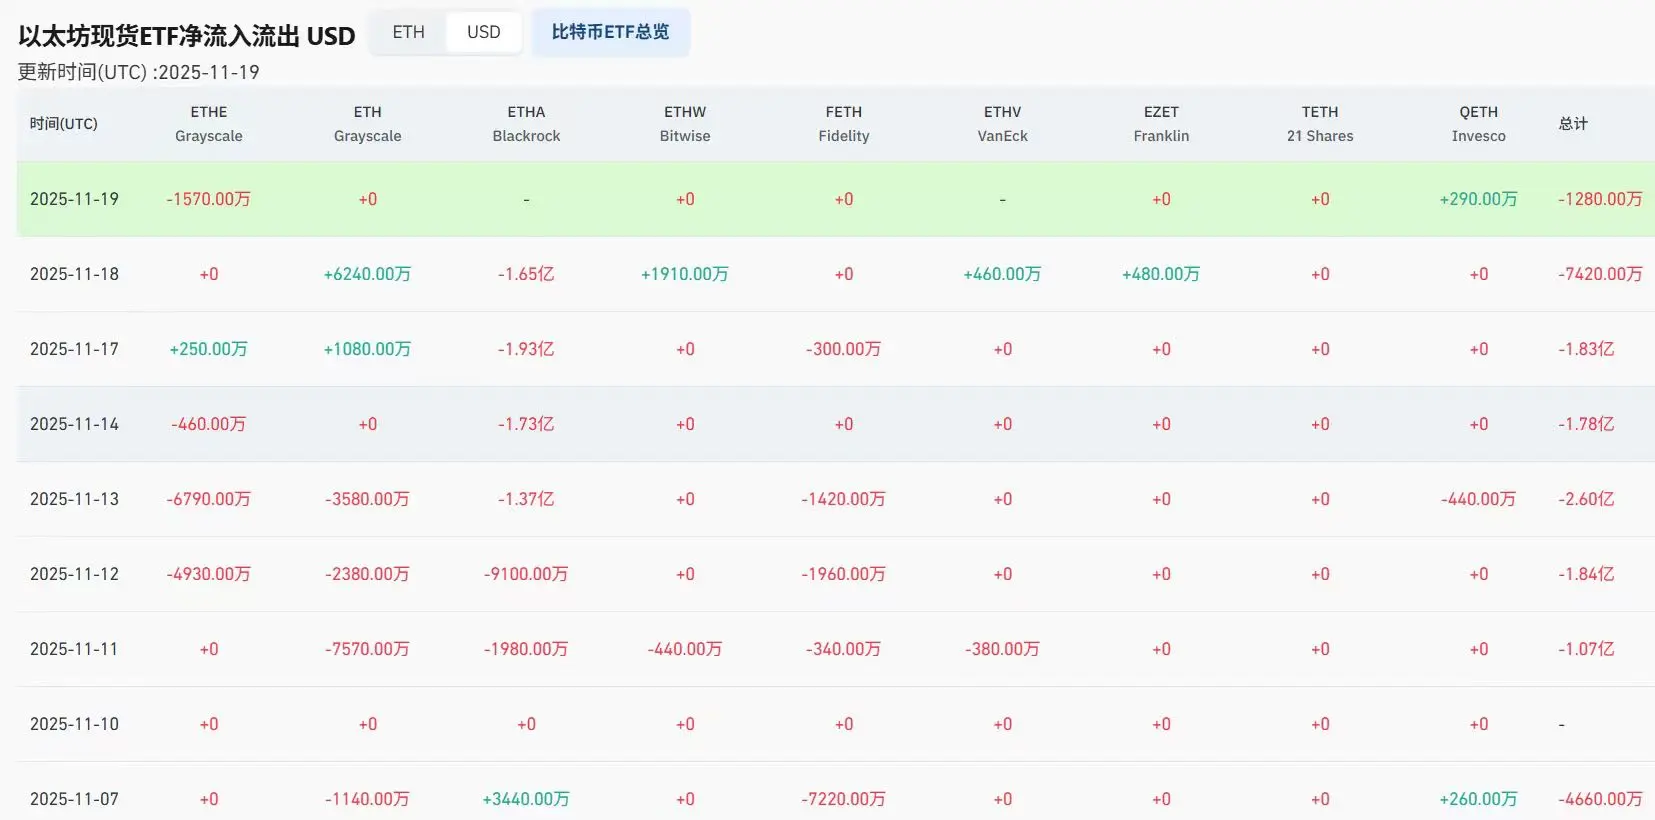Open the 比特币ETF总览 overview
Image resolution: width=1655 pixels, height=820 pixels.
(x=610, y=32)
